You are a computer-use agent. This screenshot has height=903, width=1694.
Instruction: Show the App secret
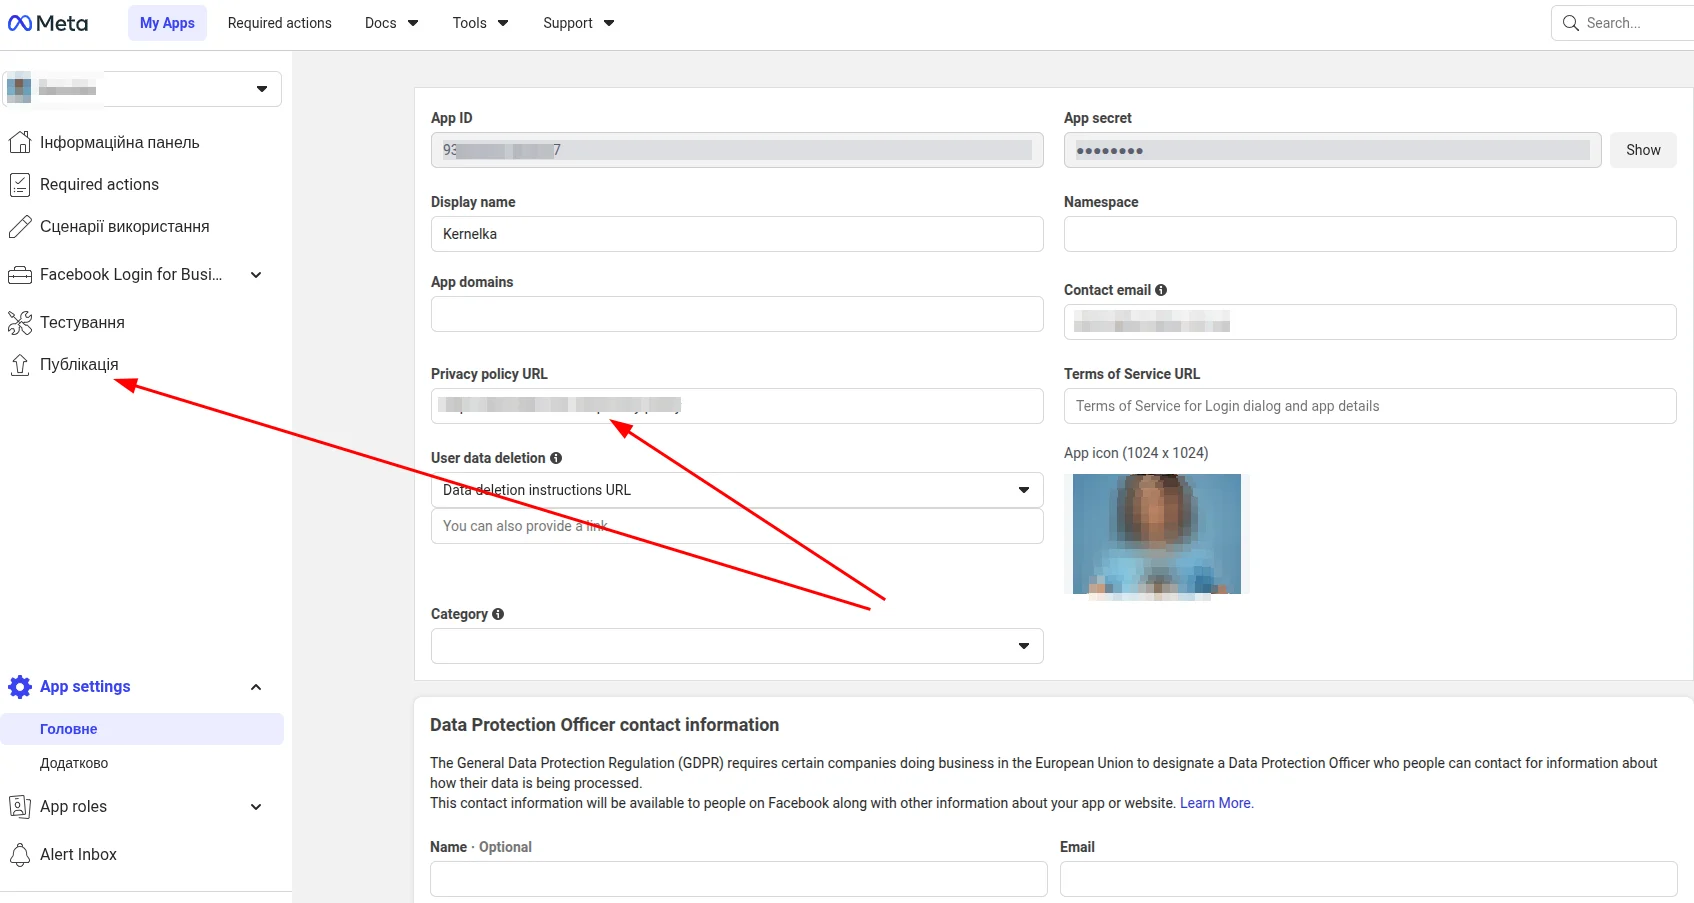tap(1642, 150)
